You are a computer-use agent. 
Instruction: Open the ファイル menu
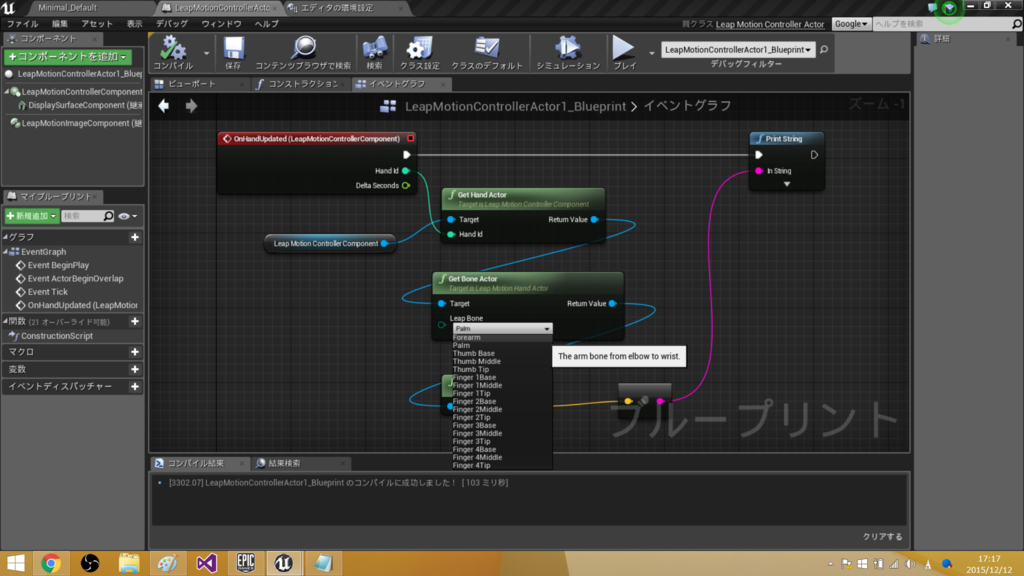click(x=23, y=24)
